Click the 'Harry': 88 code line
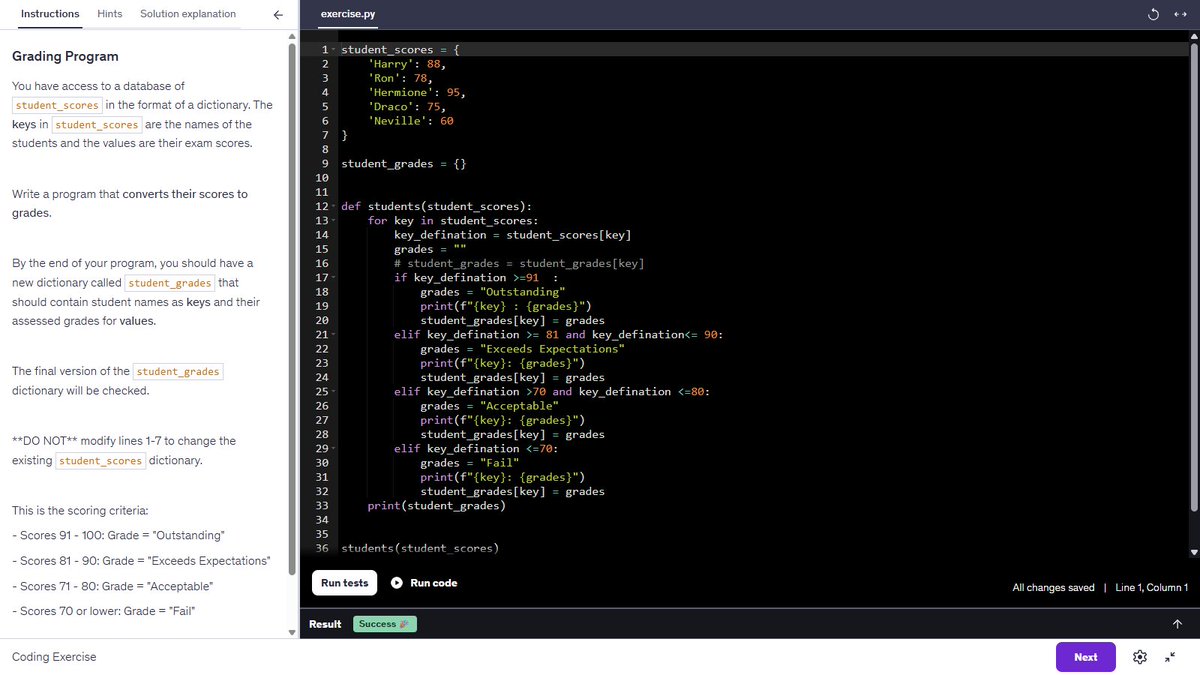Image resolution: width=1200 pixels, height=675 pixels. [407, 64]
